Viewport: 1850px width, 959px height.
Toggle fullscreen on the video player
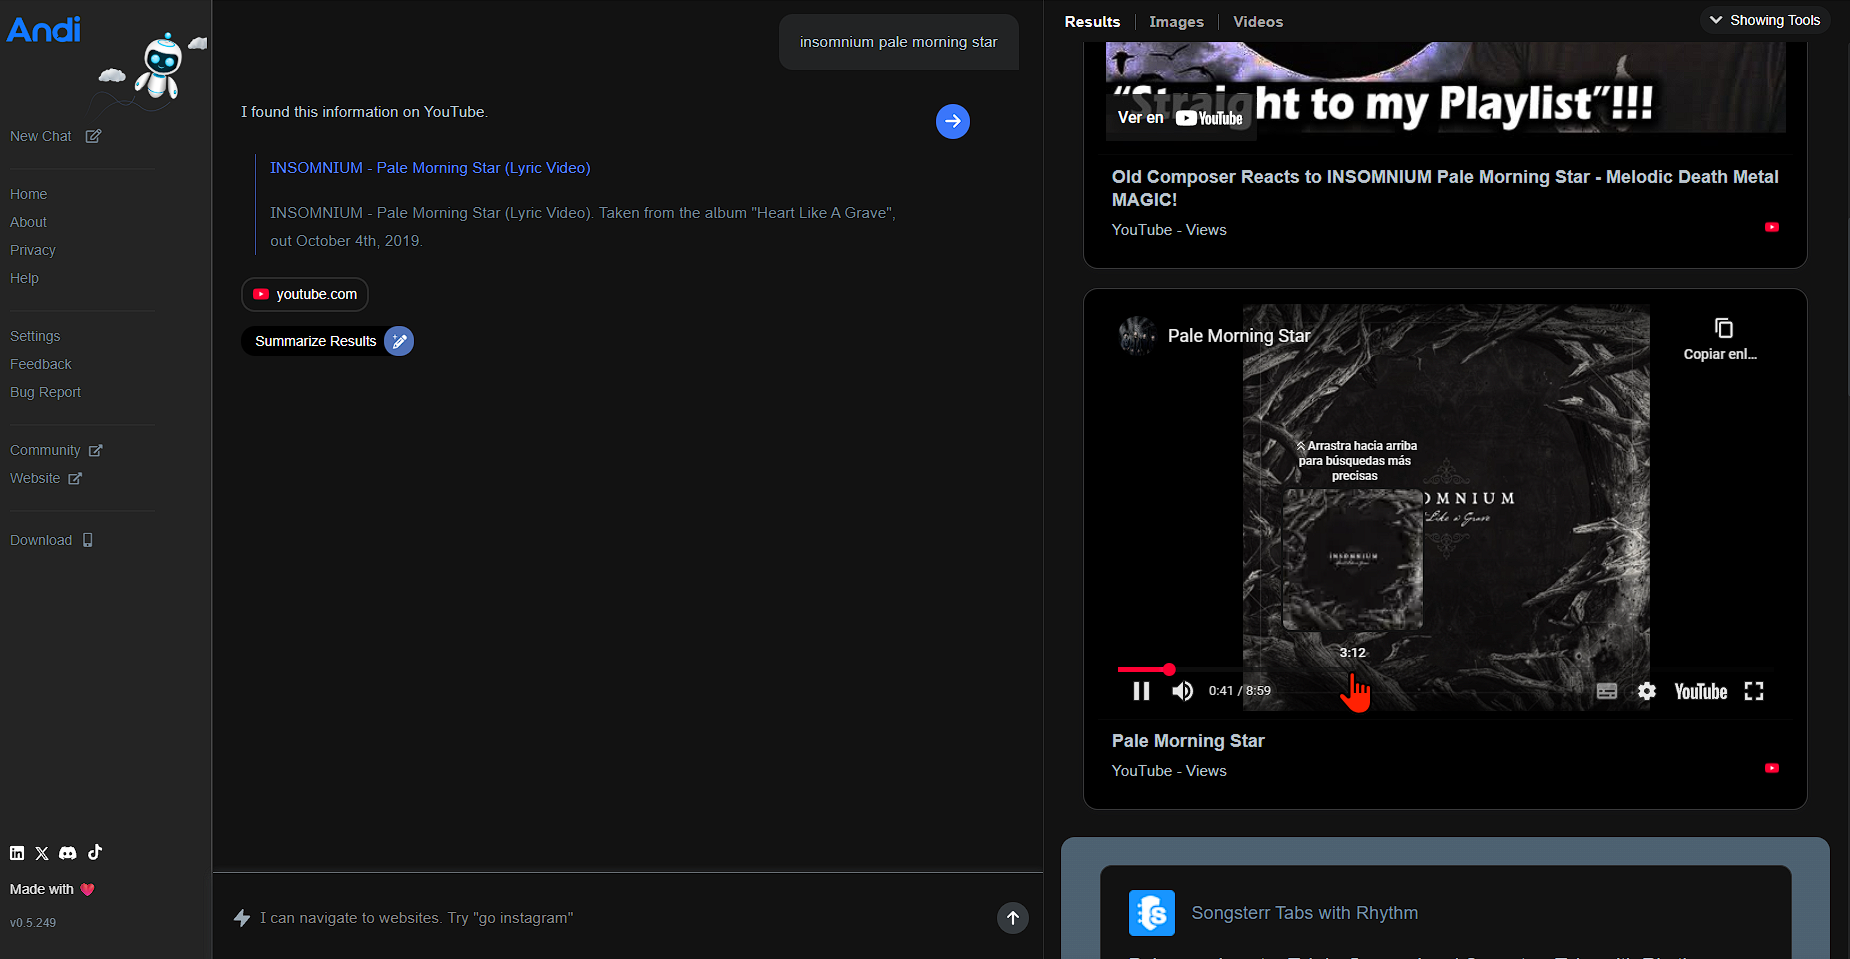click(x=1754, y=691)
